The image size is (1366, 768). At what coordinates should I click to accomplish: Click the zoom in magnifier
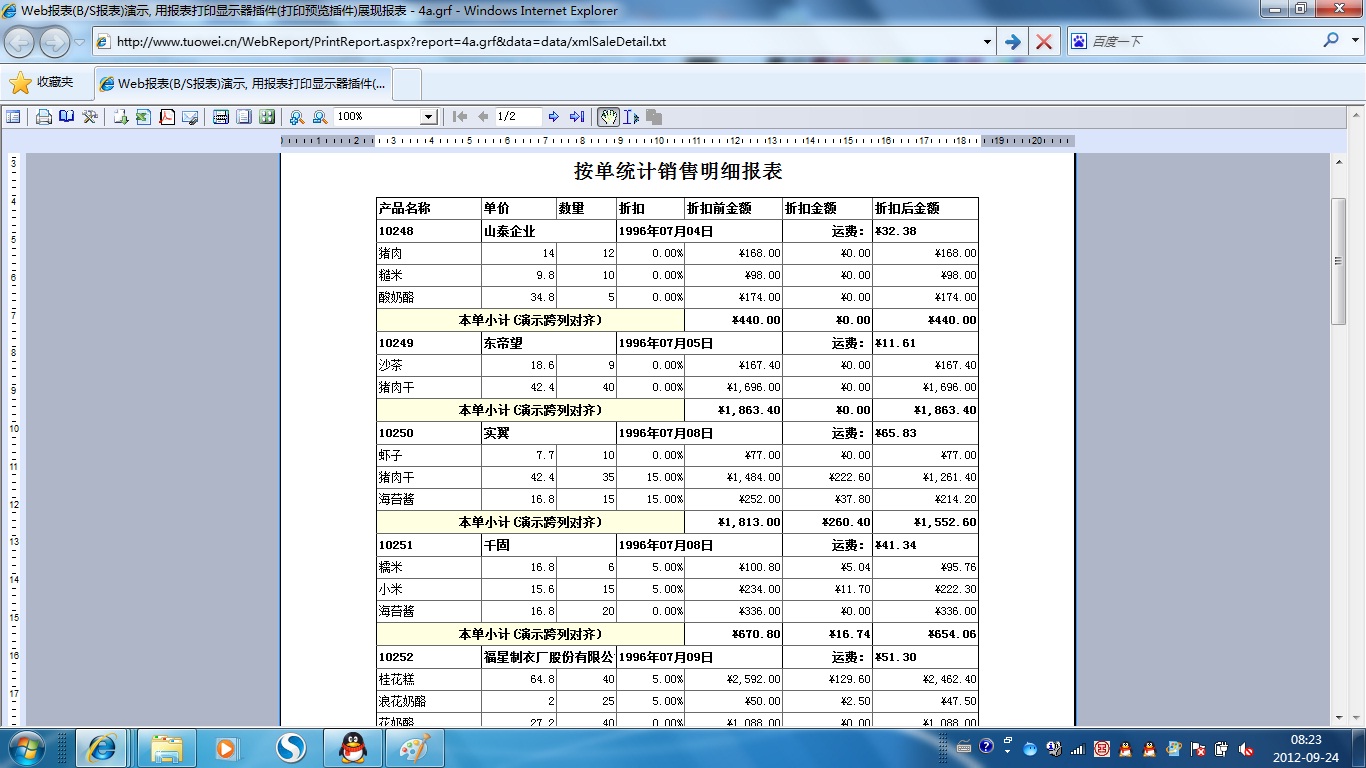tap(297, 117)
